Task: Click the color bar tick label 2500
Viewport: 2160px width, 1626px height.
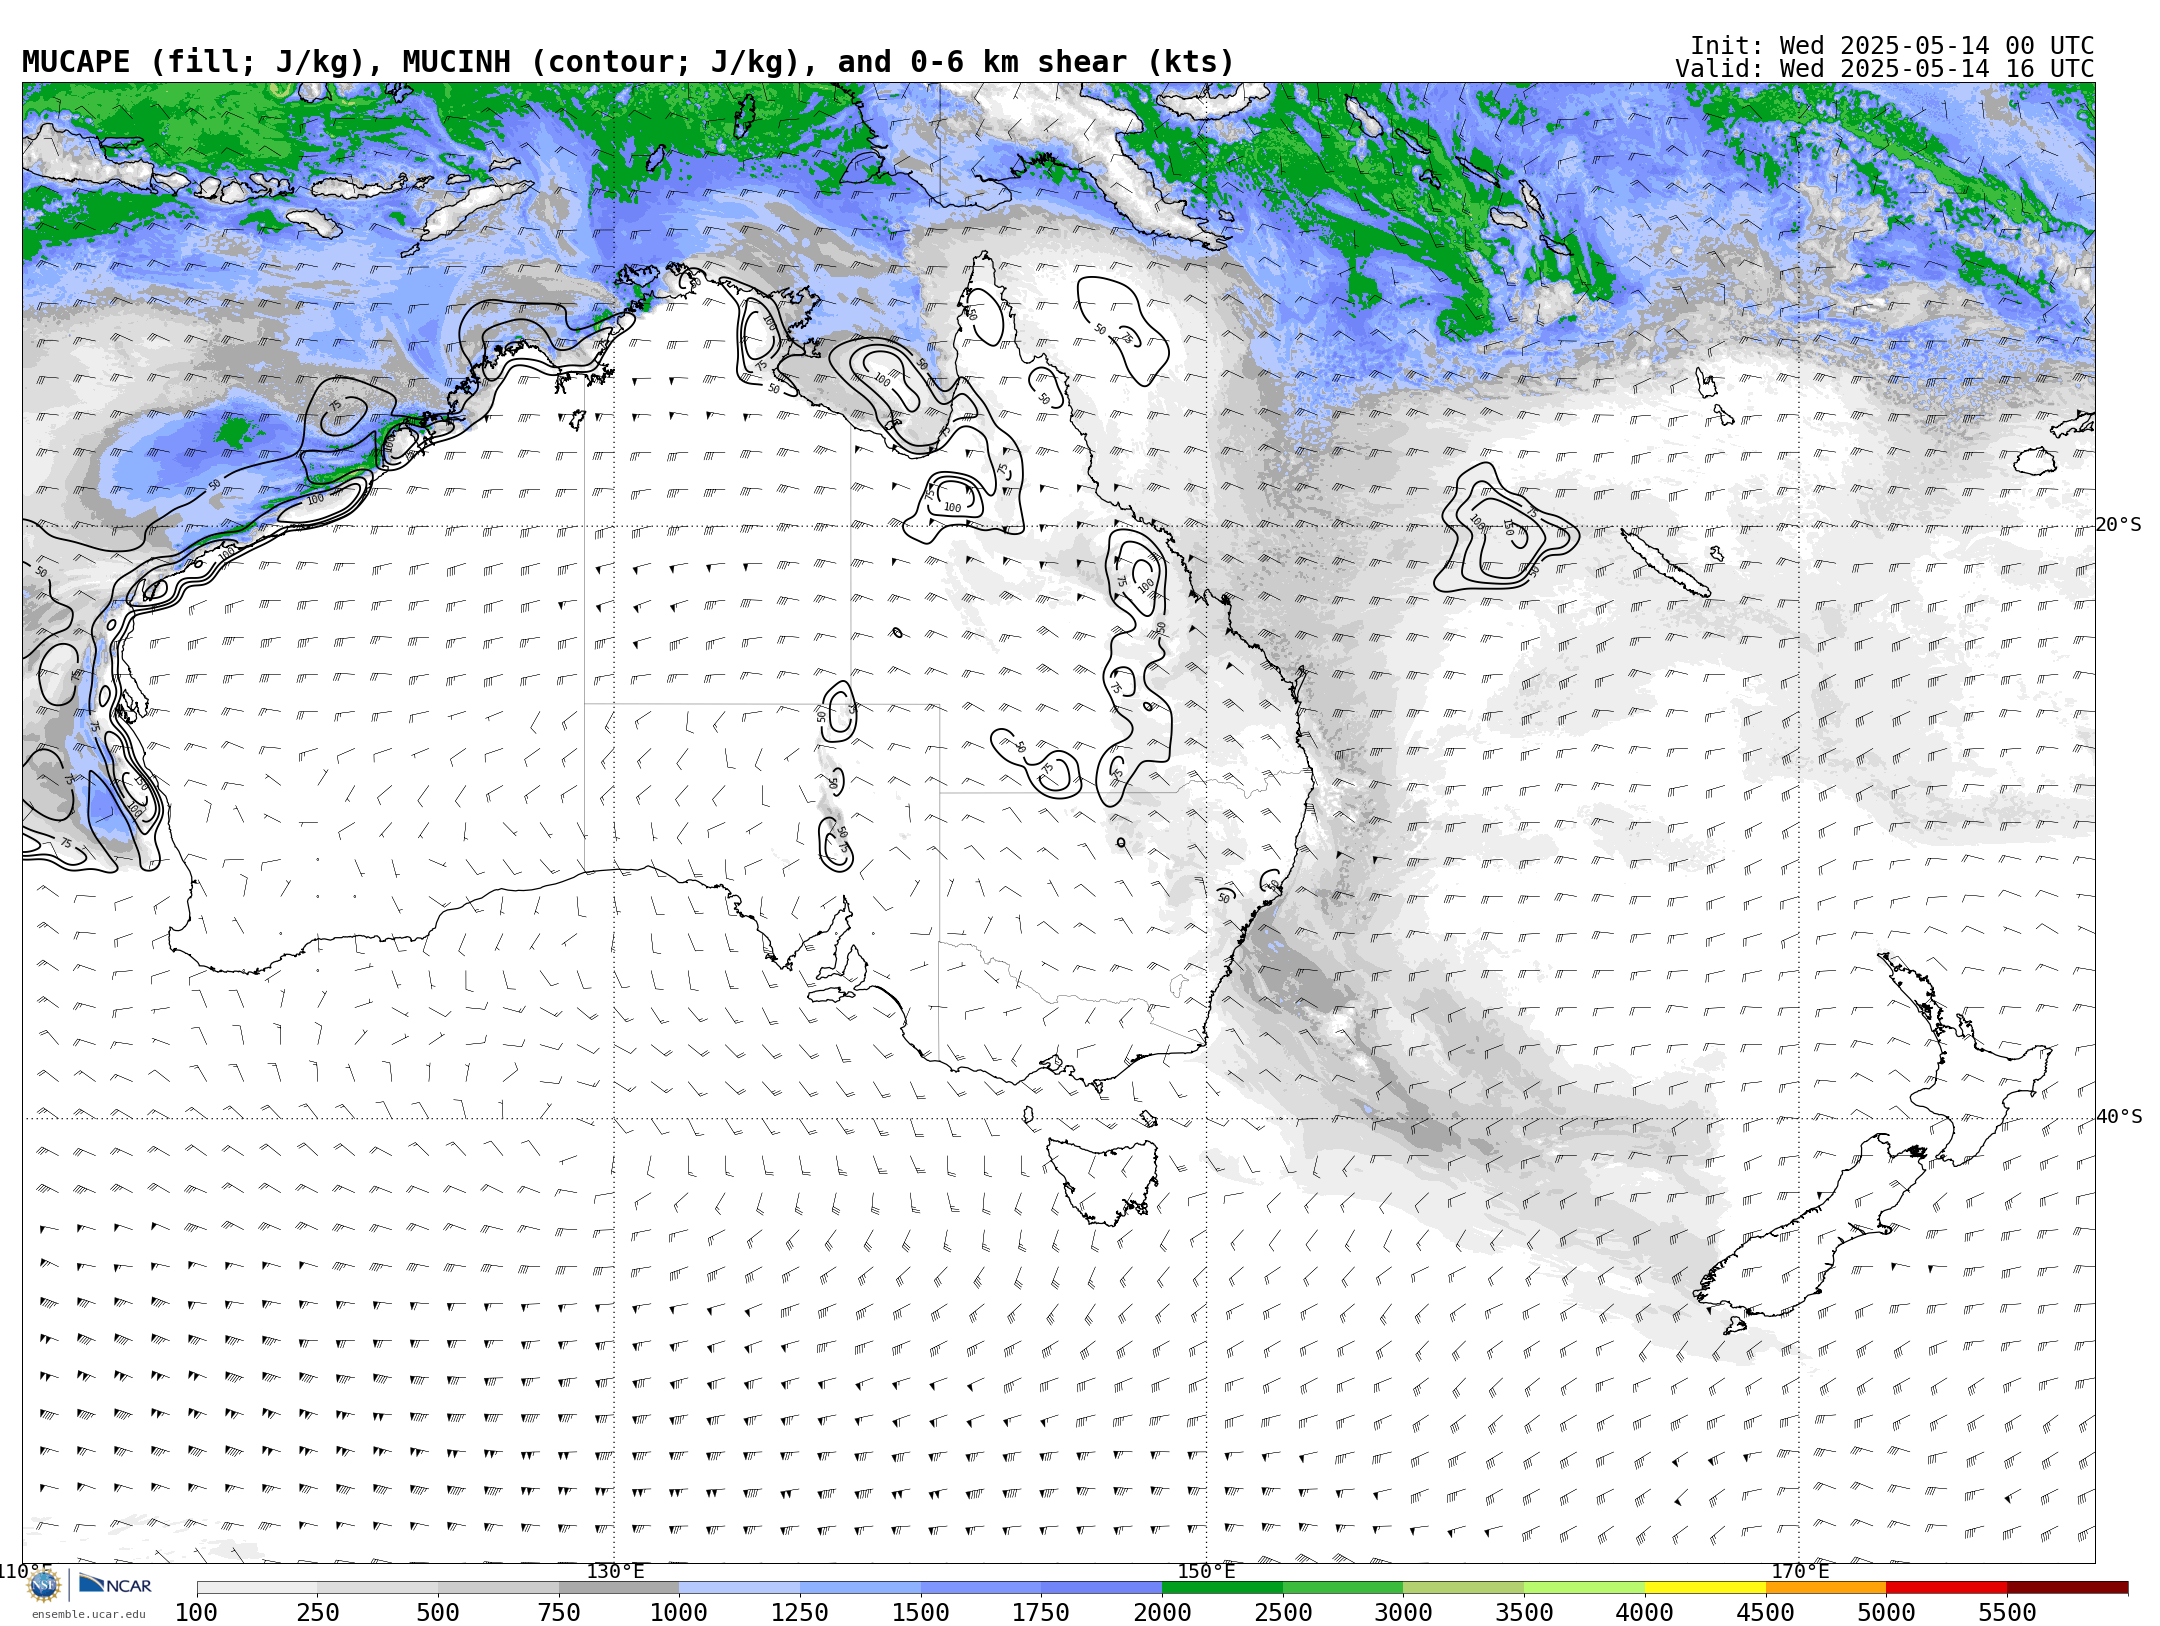Action: (x=1283, y=1612)
